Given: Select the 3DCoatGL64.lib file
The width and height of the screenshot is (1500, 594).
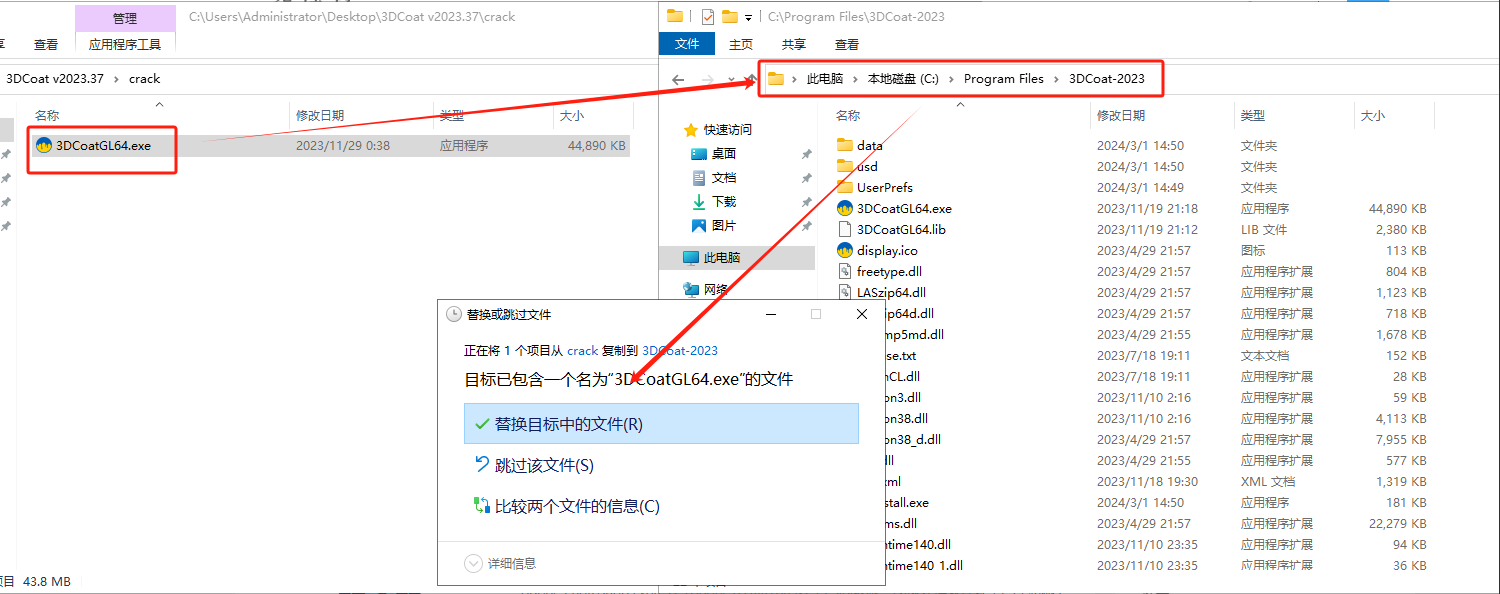Looking at the screenshot, I should coord(900,229).
